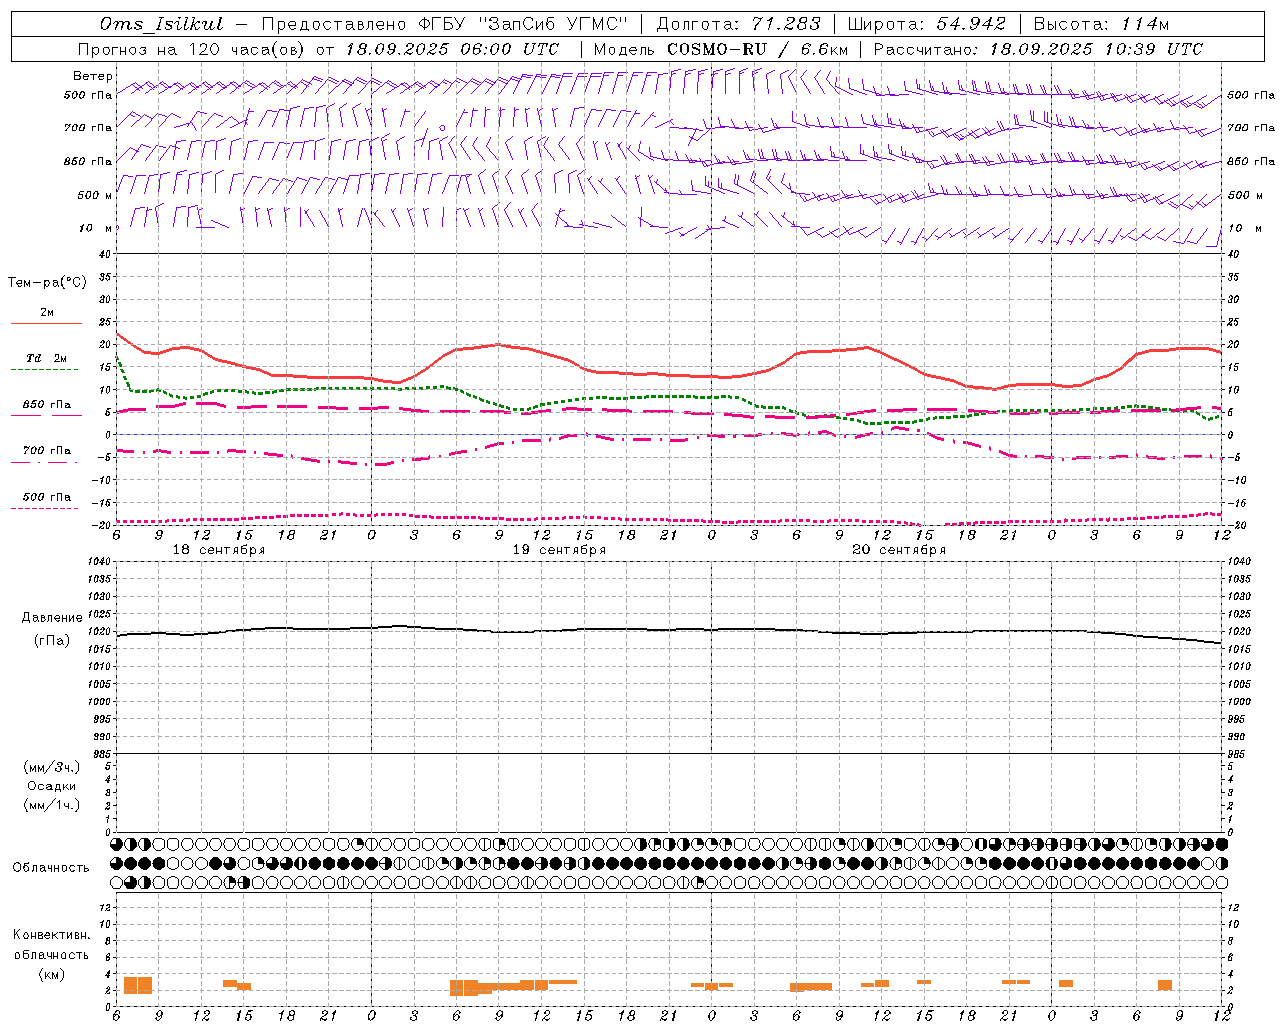
Task: Click the '2м' temperature legend entry
Action: click(x=47, y=312)
